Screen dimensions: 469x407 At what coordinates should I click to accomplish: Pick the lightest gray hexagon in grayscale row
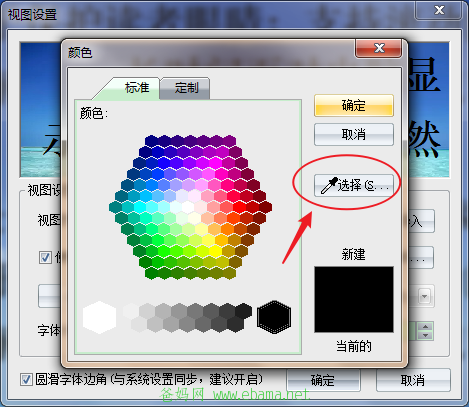click(x=131, y=311)
